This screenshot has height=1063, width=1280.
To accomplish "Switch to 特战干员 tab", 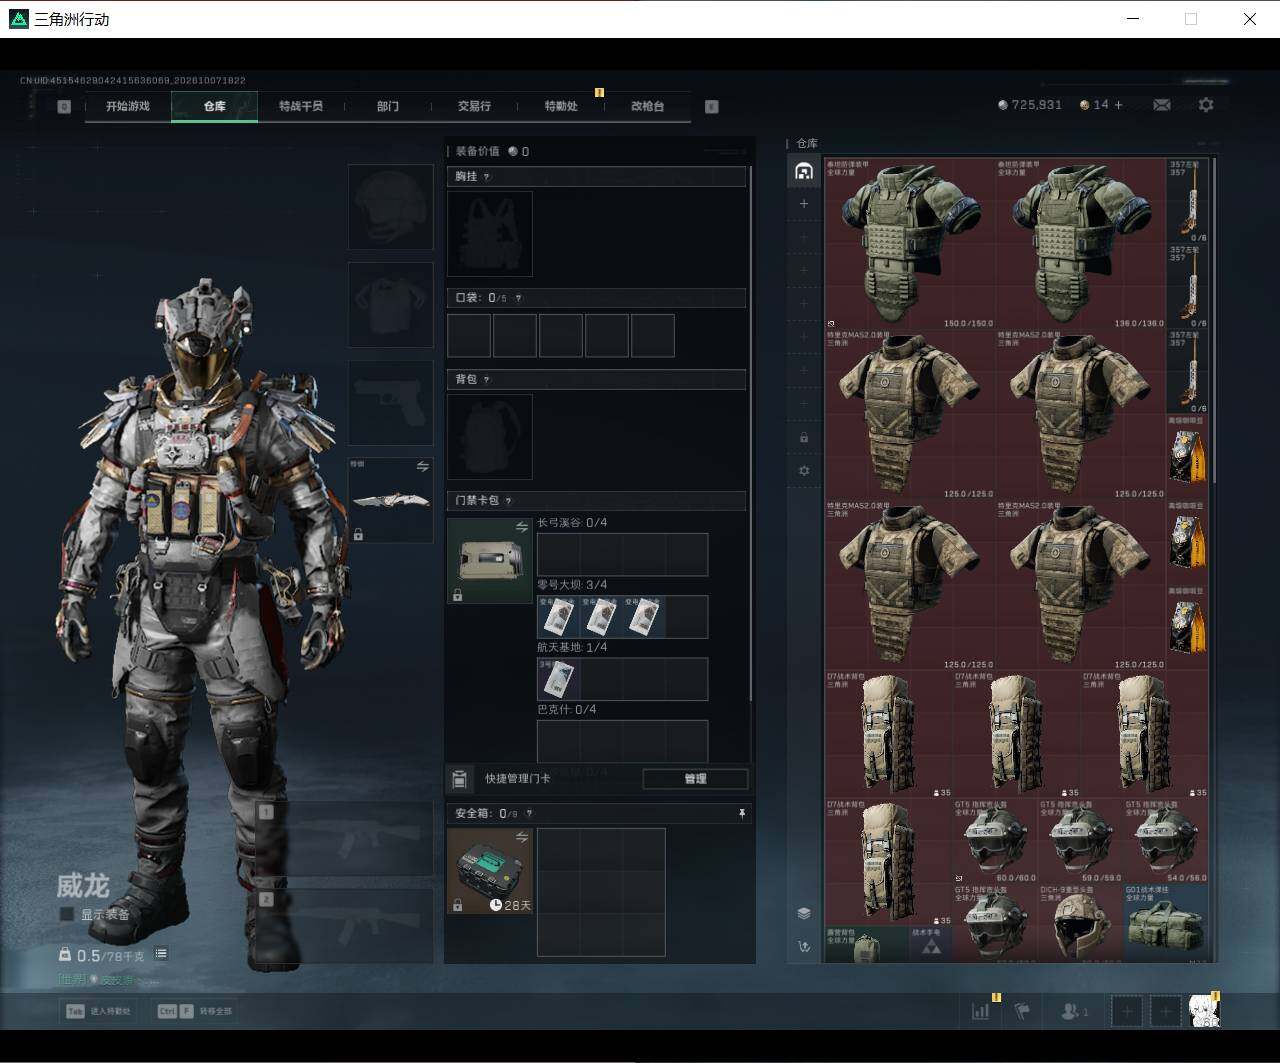I will coord(301,106).
